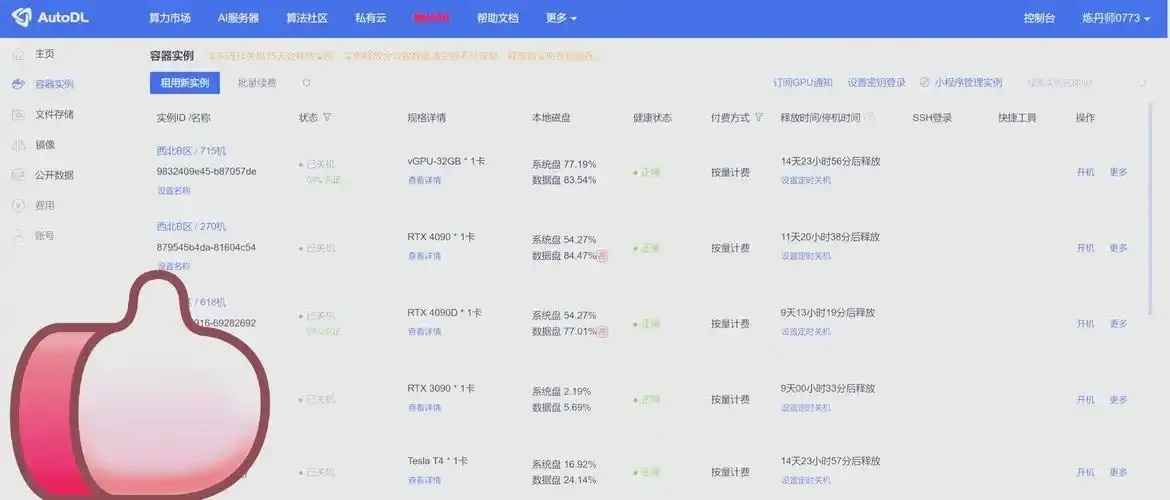Click 设置定时关机 under 9天00小时33分后释放
1170x500 pixels.
coord(806,407)
